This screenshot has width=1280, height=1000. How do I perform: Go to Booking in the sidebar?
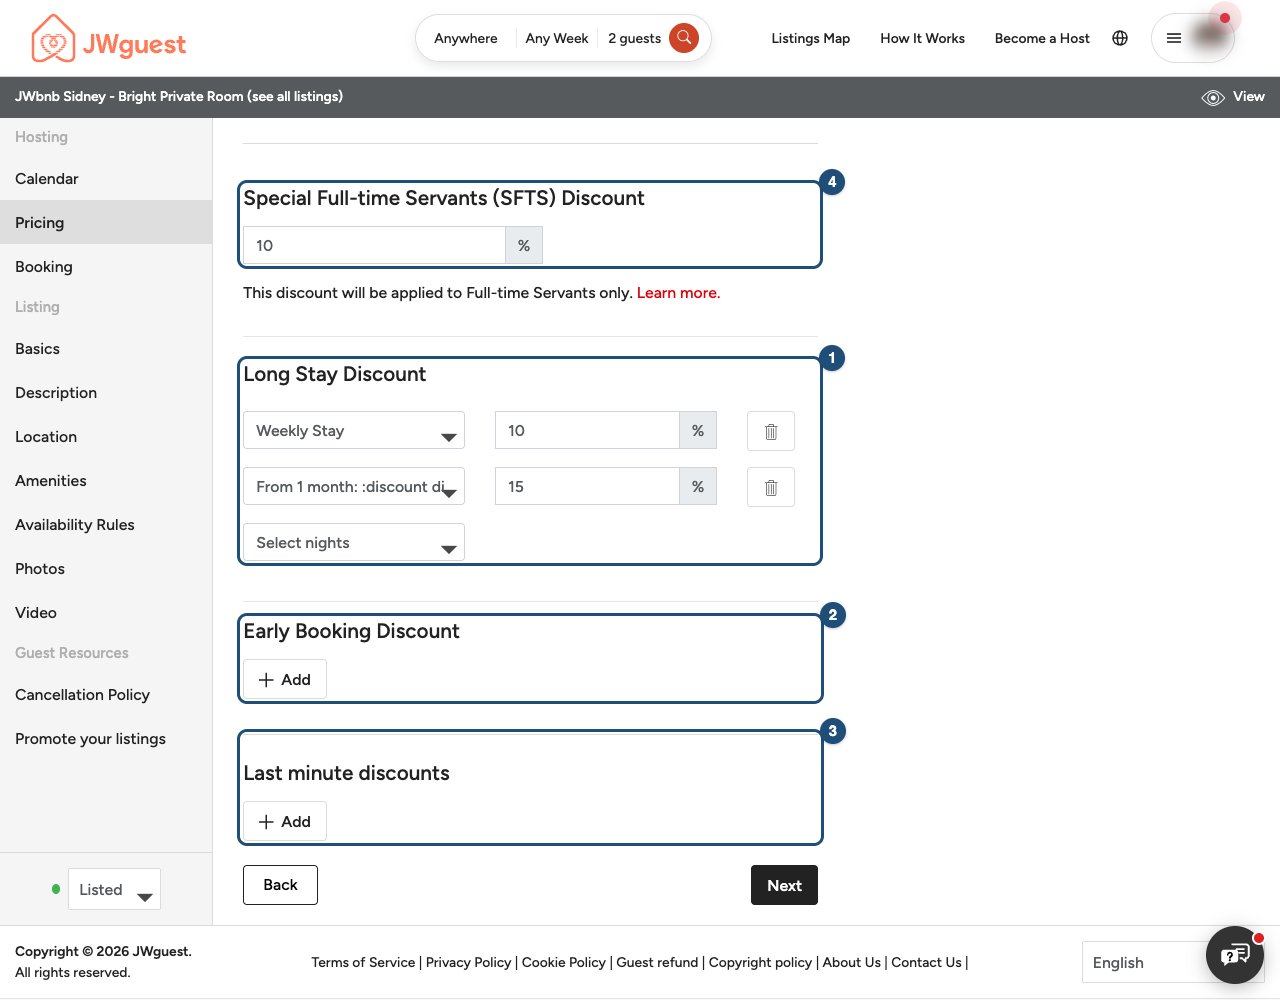(x=106, y=267)
